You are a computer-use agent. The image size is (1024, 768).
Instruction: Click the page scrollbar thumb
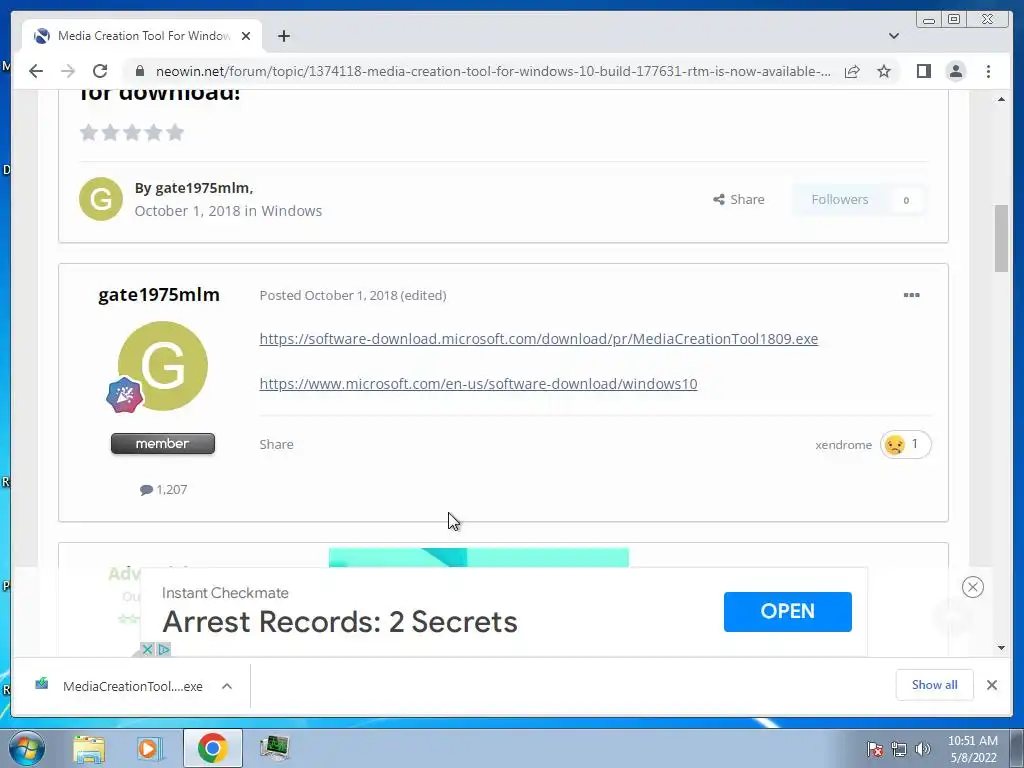point(1001,238)
